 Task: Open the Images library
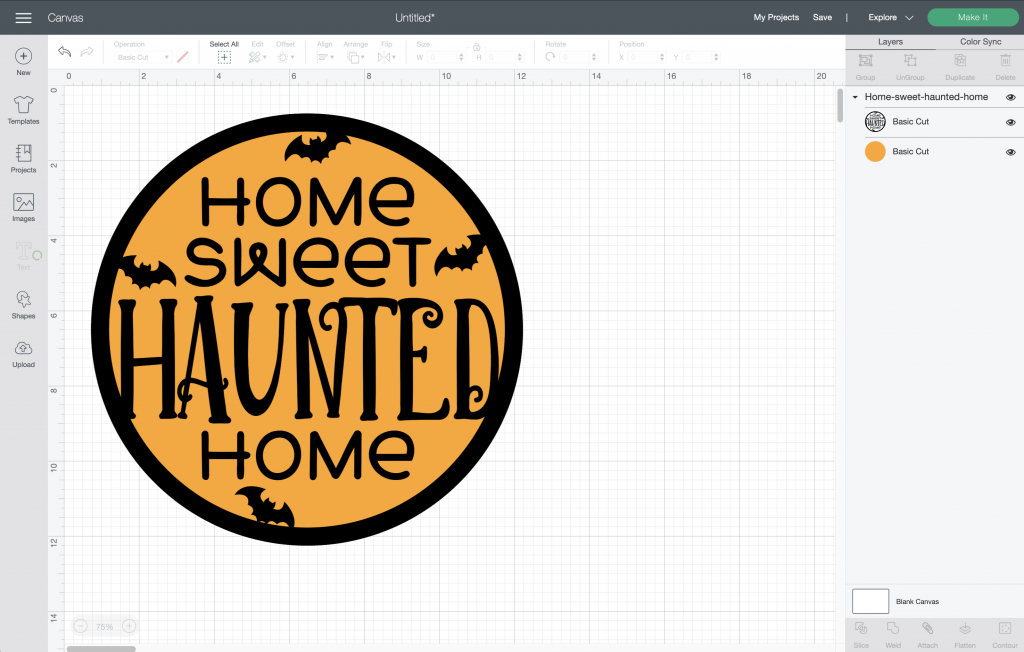pyautogui.click(x=24, y=208)
